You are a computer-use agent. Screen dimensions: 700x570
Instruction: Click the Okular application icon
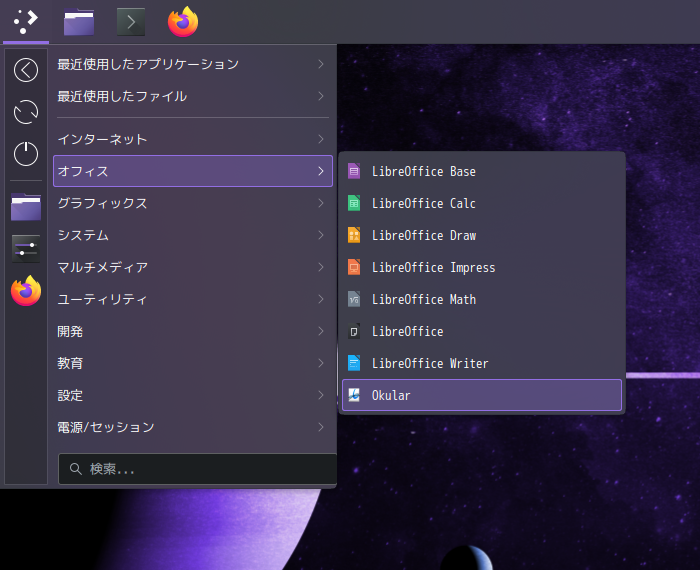pos(354,395)
